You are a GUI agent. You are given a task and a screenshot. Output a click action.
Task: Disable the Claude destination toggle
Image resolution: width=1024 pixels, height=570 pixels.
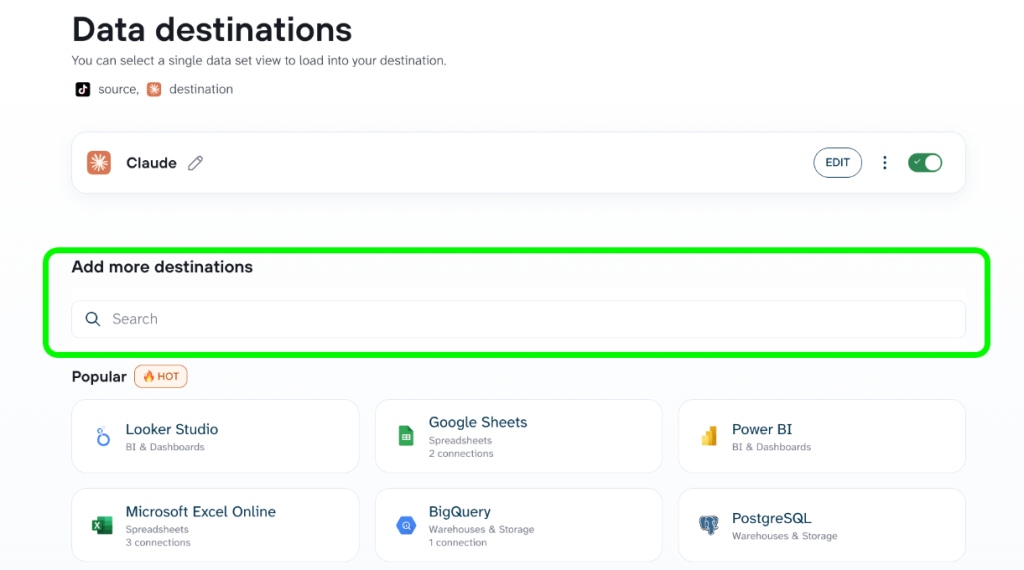925,163
